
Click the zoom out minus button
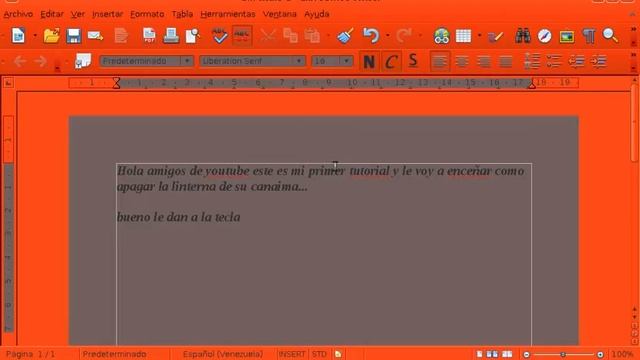(x=527, y=354)
